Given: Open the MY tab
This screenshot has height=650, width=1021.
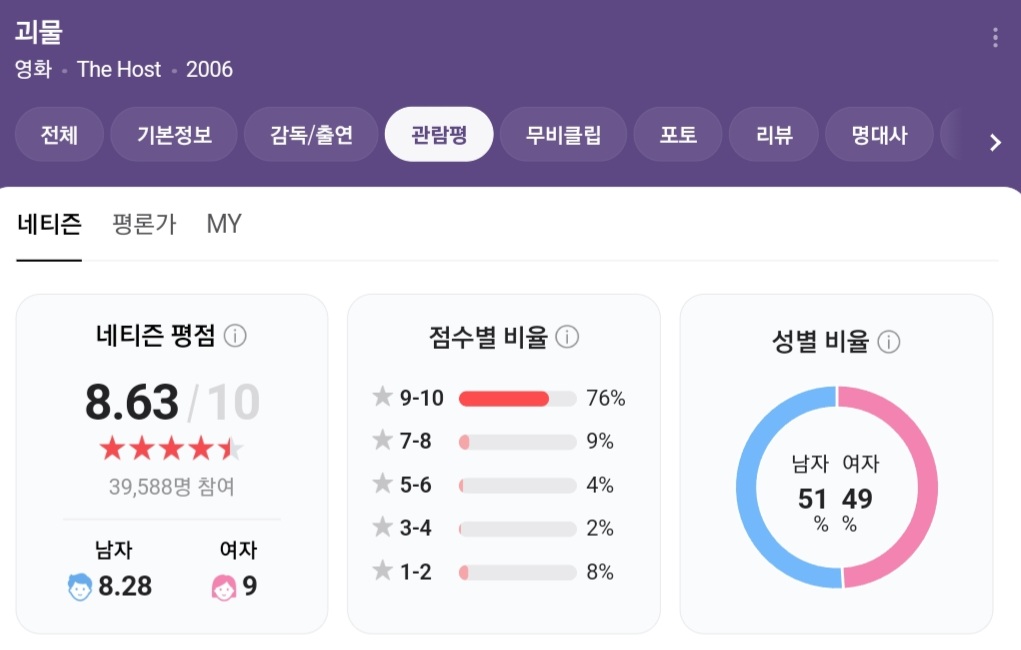Looking at the screenshot, I should [223, 224].
